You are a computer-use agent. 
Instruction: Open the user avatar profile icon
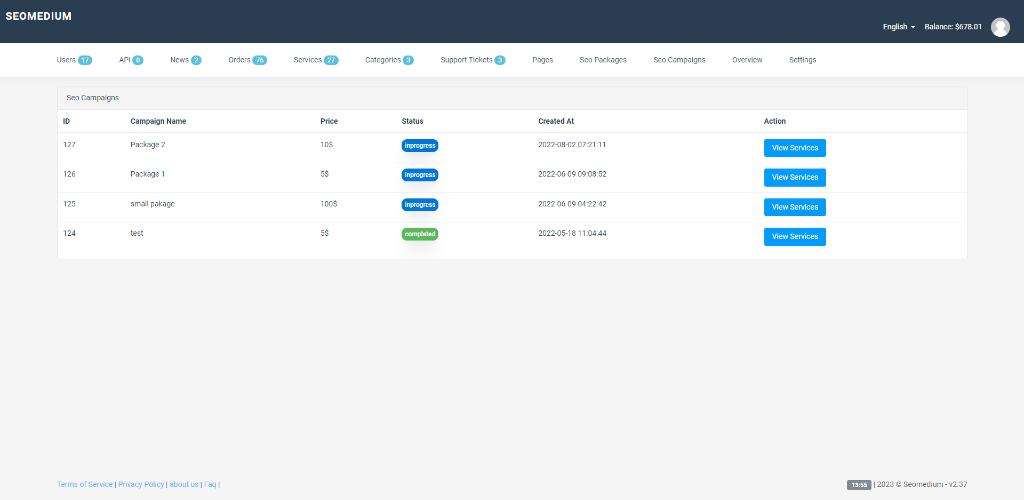tap(1000, 27)
